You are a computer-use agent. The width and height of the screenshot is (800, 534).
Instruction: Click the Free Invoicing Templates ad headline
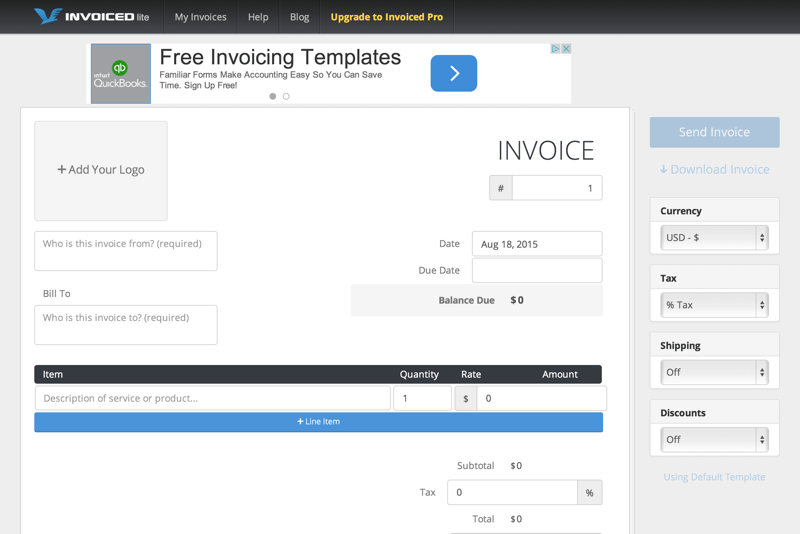pyautogui.click(x=280, y=57)
